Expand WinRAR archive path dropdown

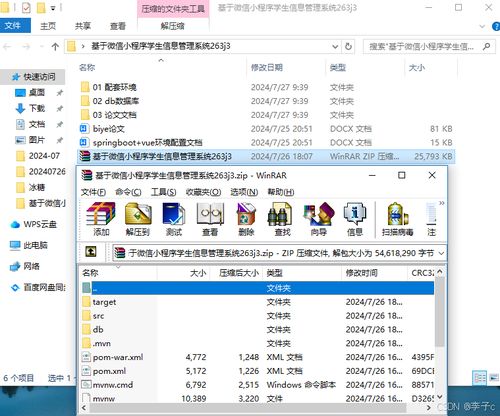[x=441, y=253]
